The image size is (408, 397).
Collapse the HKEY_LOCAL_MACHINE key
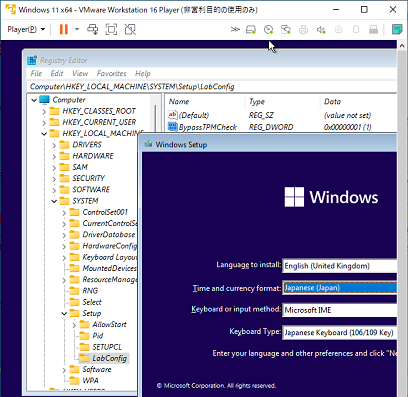click(44, 134)
